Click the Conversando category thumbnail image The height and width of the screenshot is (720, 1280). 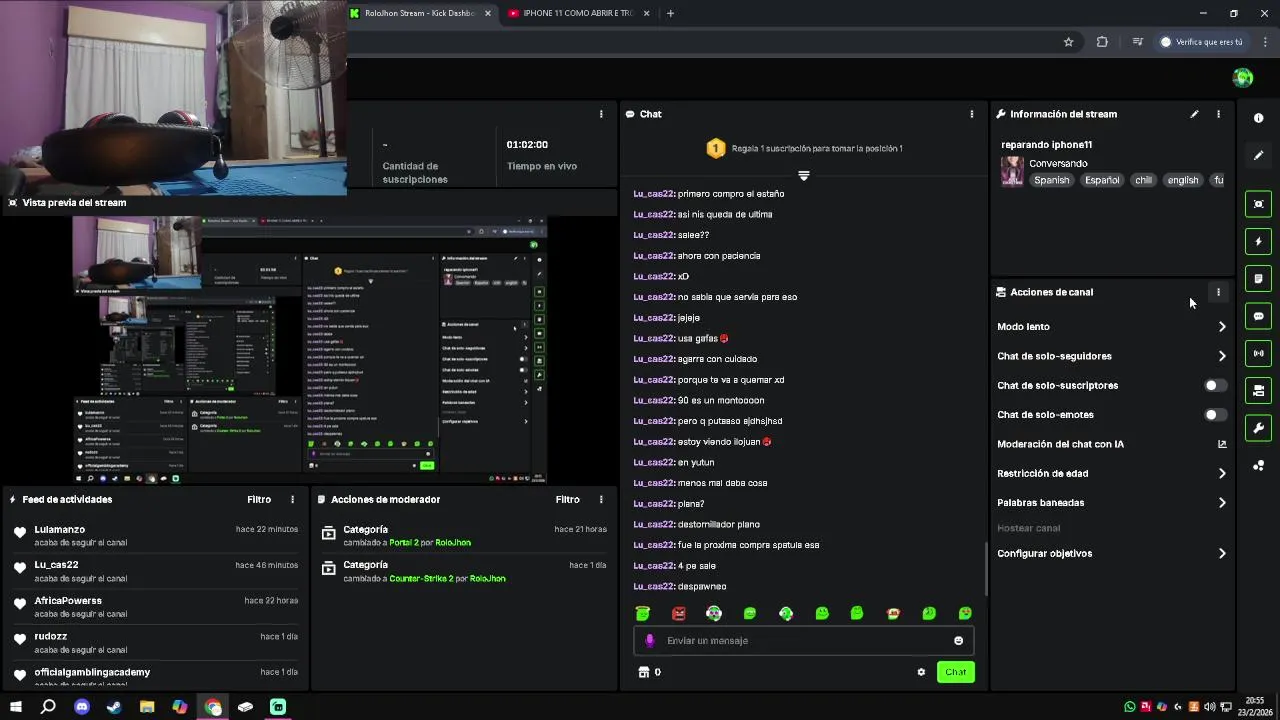click(1012, 171)
